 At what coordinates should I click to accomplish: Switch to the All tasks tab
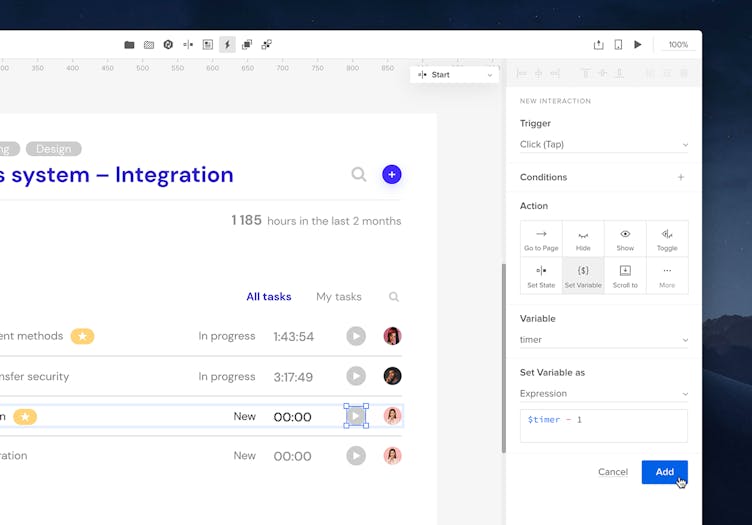(269, 297)
